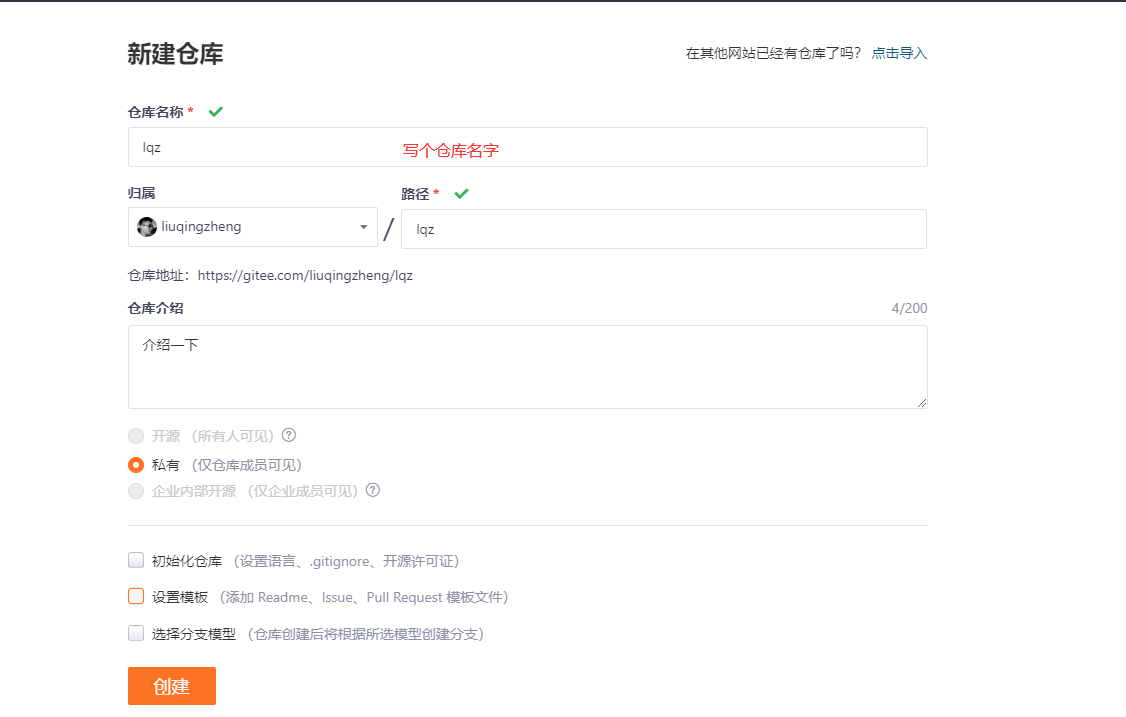Click the 设置模板 label text
This screenshot has width=1126, height=717.
180,597
